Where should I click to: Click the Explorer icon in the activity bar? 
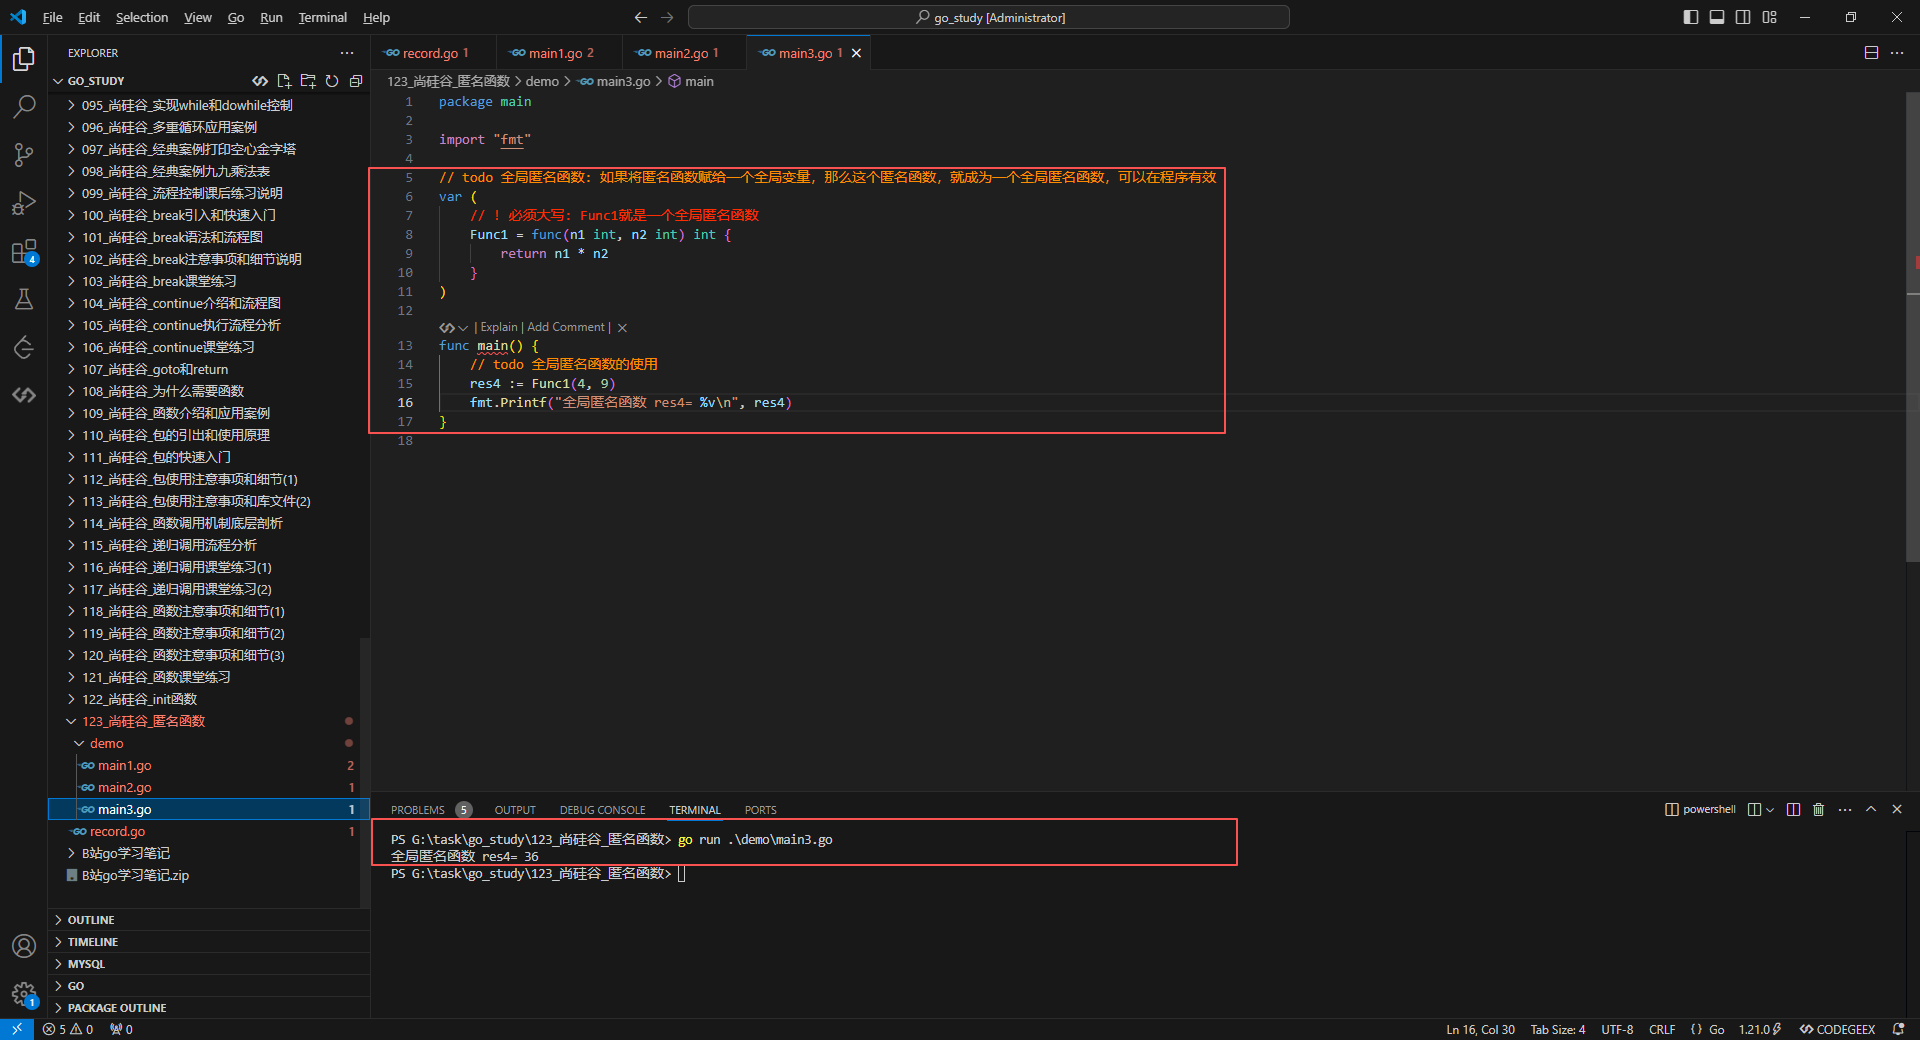(24, 59)
